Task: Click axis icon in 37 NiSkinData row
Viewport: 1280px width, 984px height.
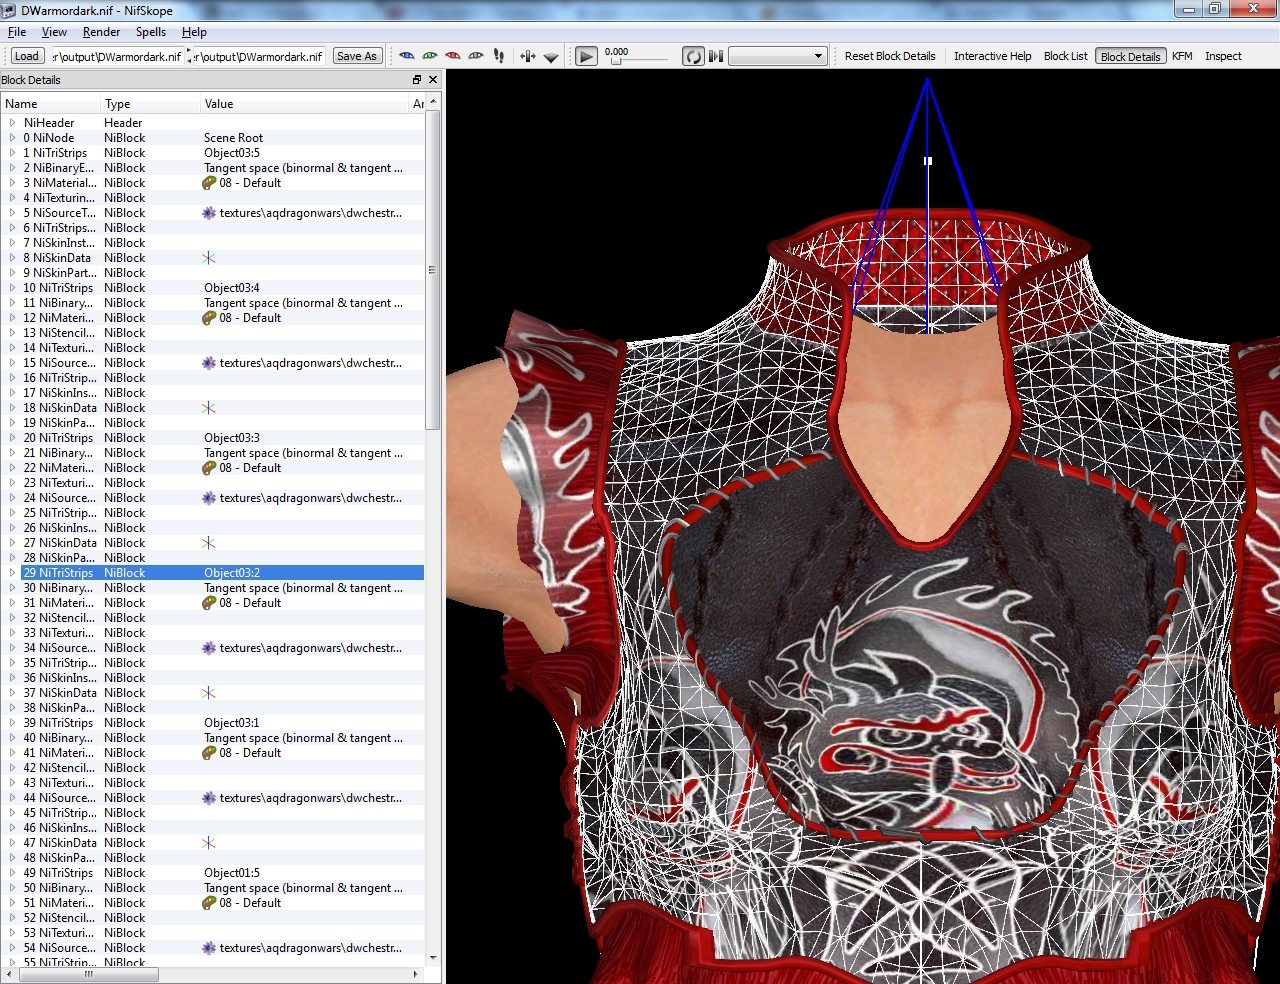Action: point(209,693)
